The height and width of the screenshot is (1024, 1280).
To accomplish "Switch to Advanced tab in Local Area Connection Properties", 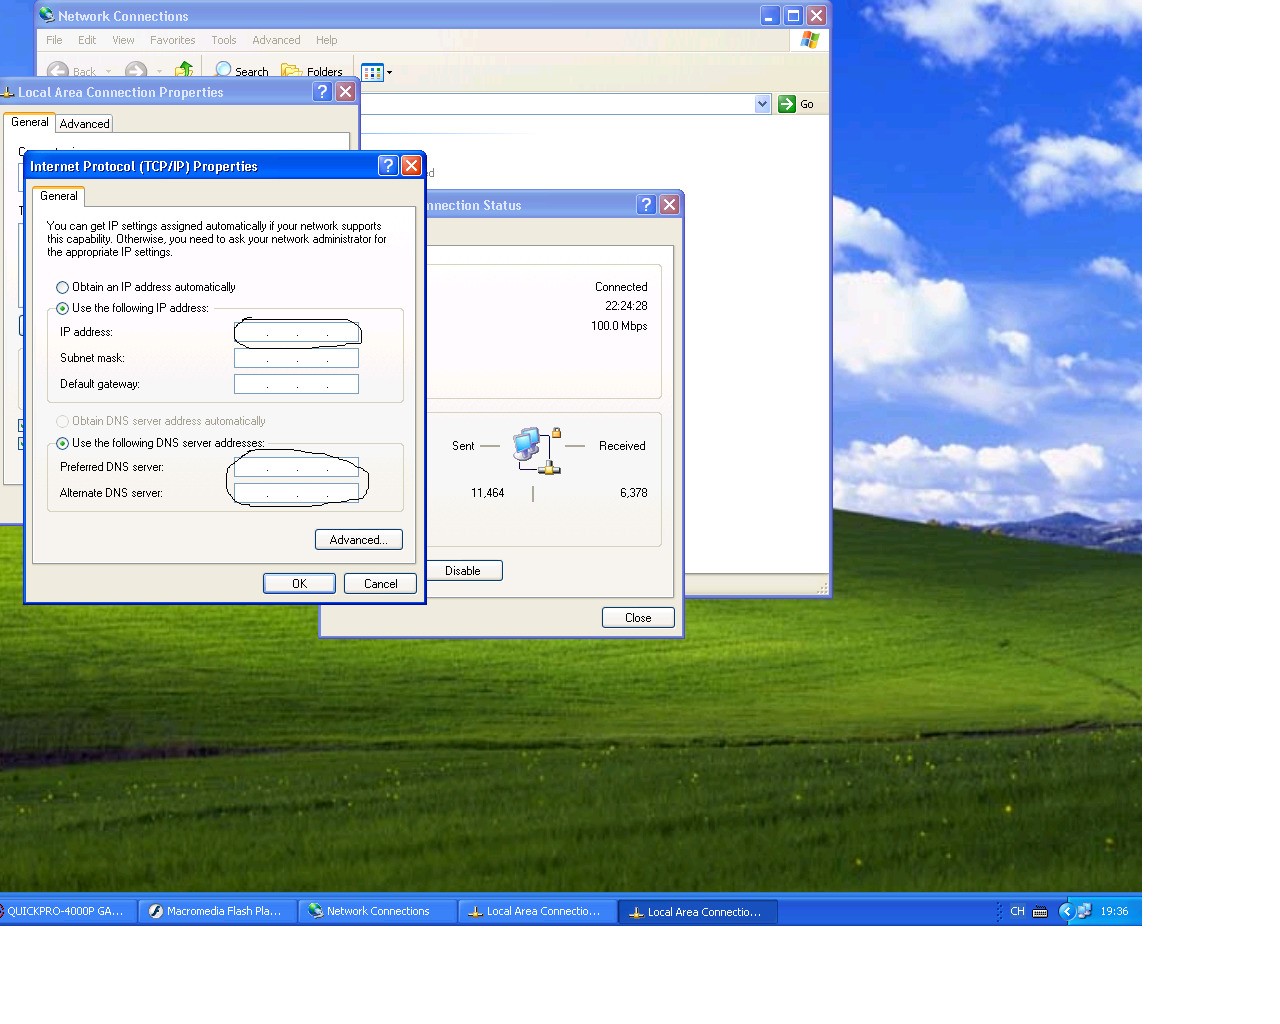I will (x=84, y=124).
